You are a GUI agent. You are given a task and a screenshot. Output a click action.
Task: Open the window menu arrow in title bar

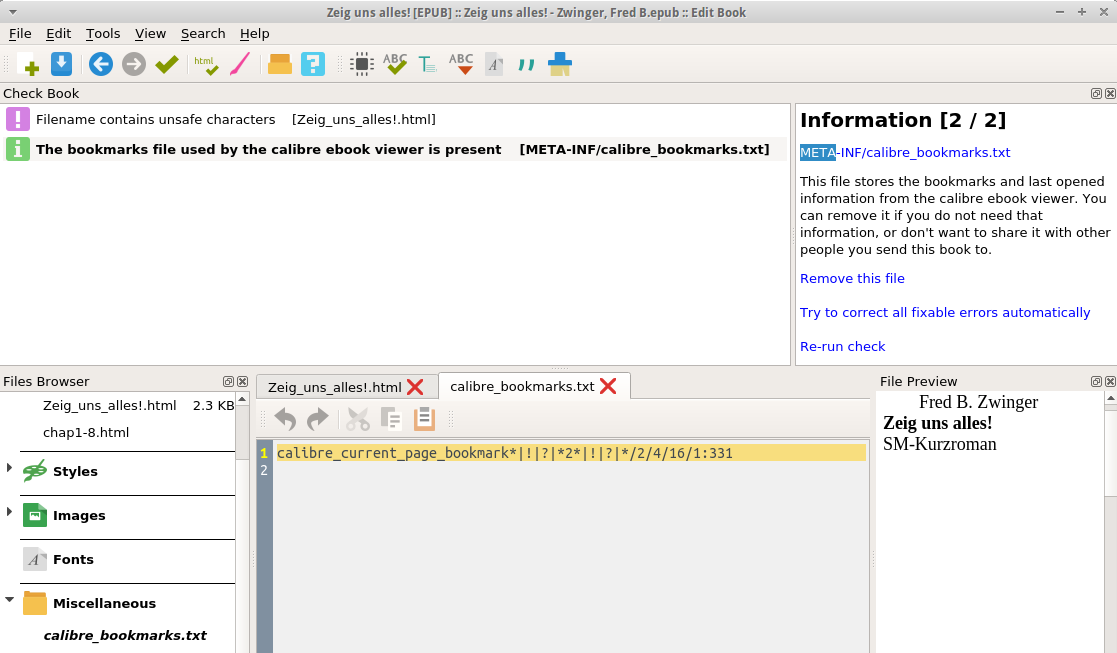pyautogui.click(x=12, y=12)
